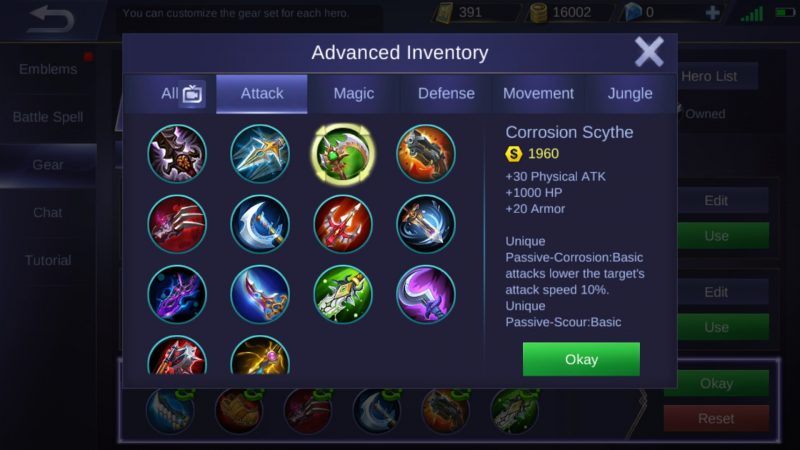
Task: Select the red trident spear item
Action: coord(343,224)
